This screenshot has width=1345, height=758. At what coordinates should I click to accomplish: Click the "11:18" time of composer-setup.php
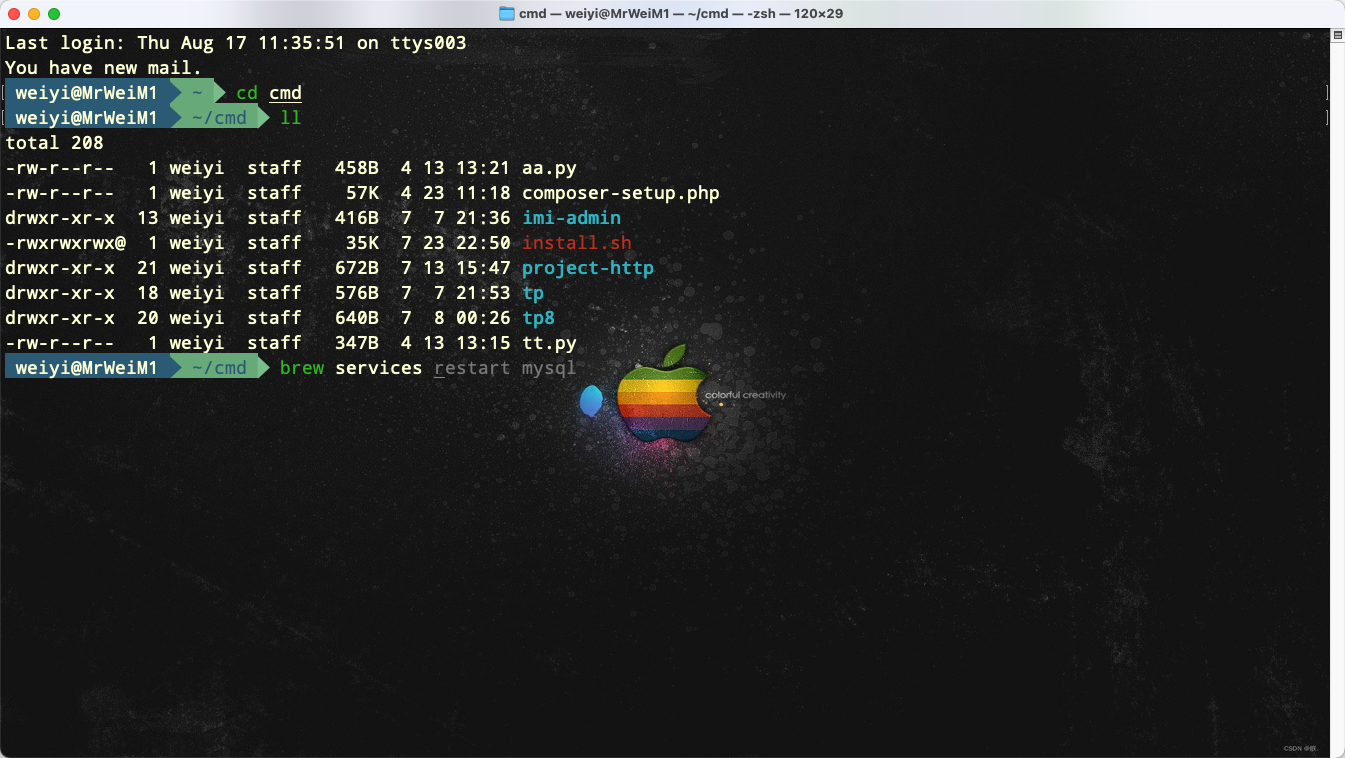[x=483, y=193]
